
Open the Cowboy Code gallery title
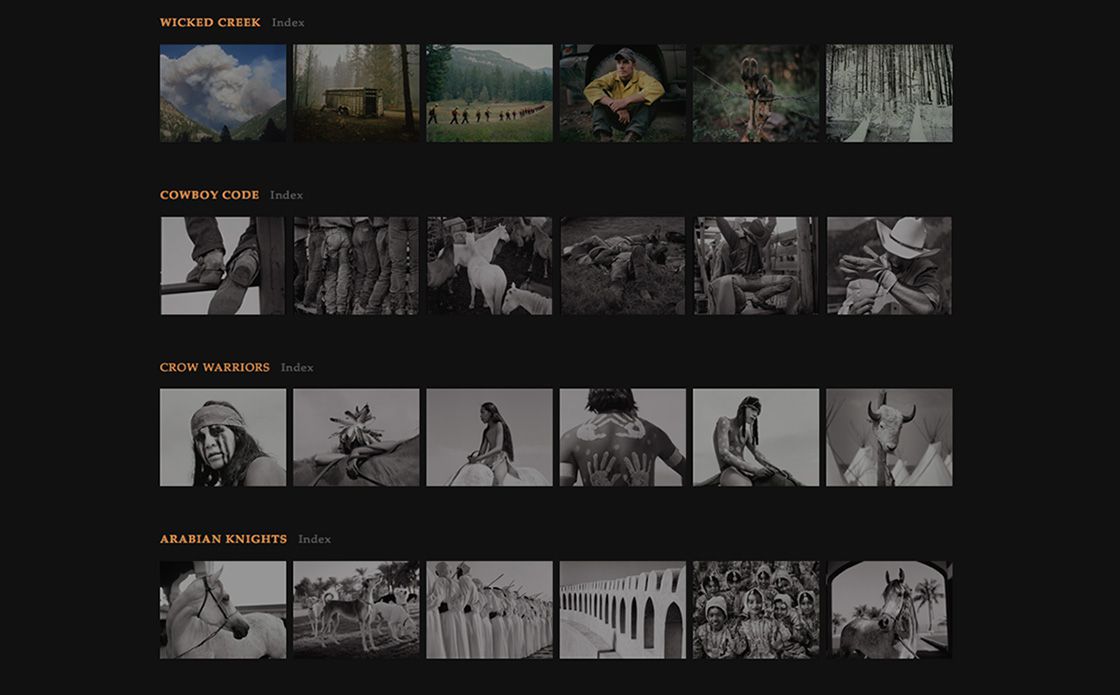click(209, 194)
